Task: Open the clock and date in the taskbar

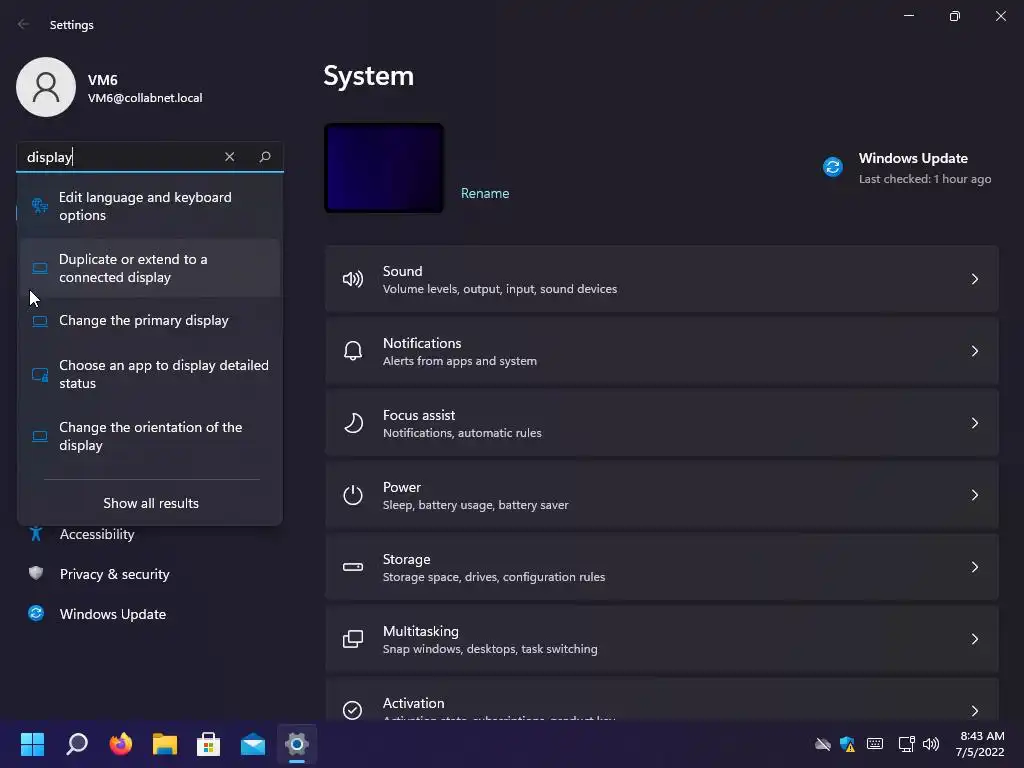Action: (x=980, y=744)
